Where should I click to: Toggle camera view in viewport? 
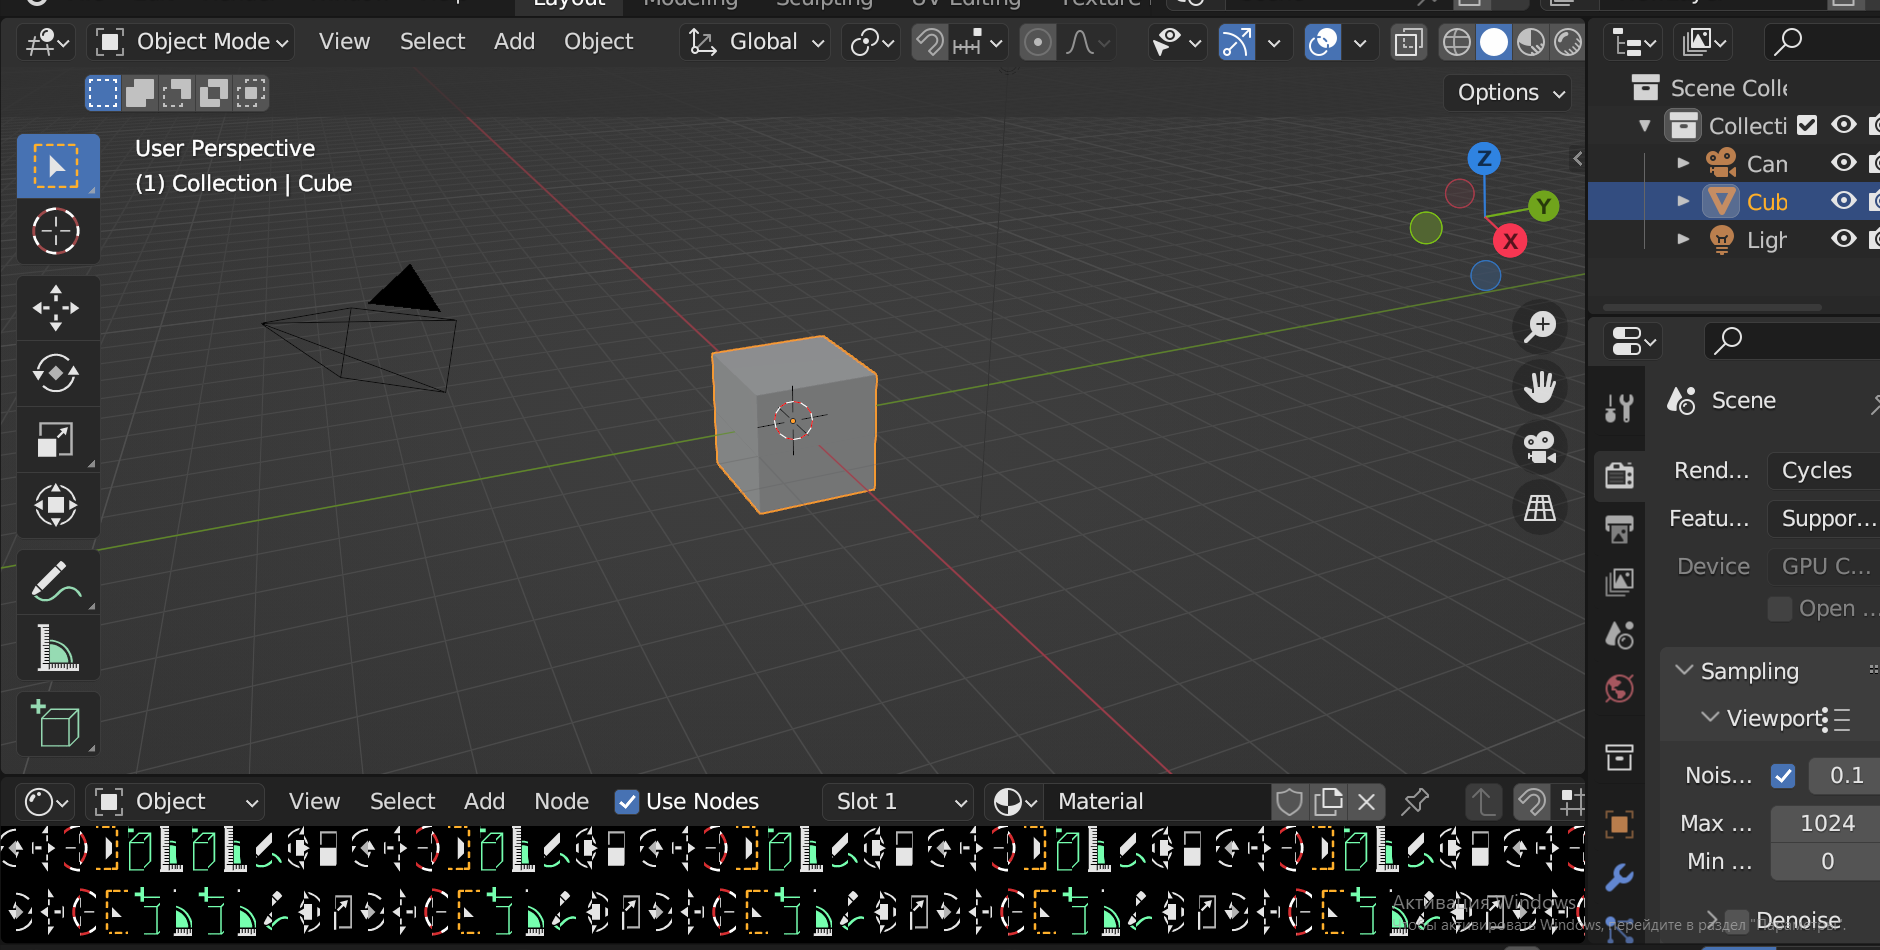point(1540,446)
